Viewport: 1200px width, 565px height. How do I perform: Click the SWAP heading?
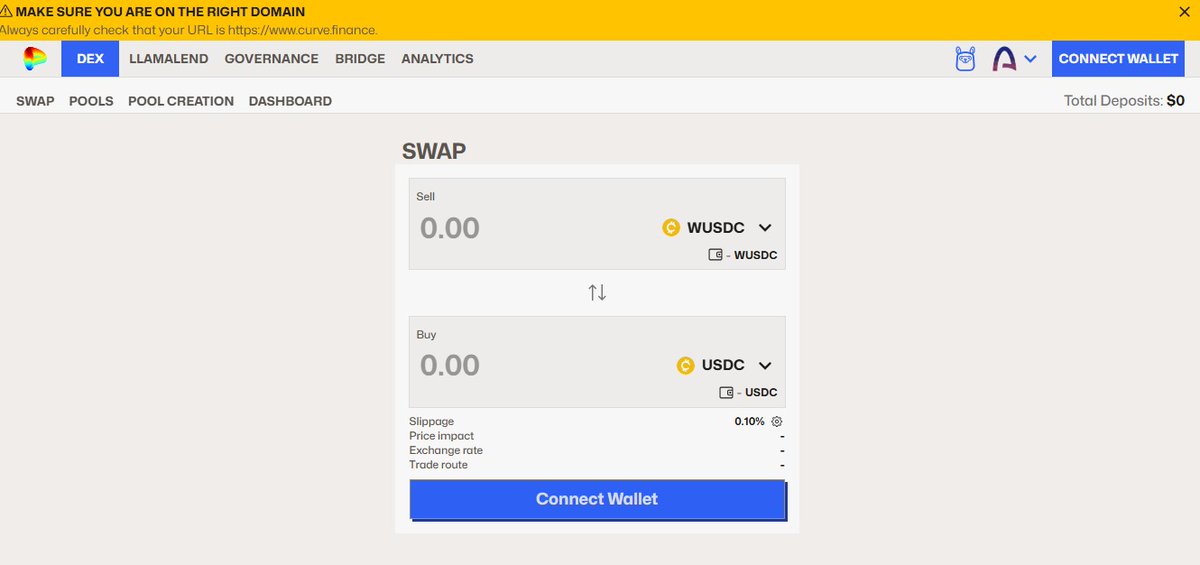tap(434, 151)
